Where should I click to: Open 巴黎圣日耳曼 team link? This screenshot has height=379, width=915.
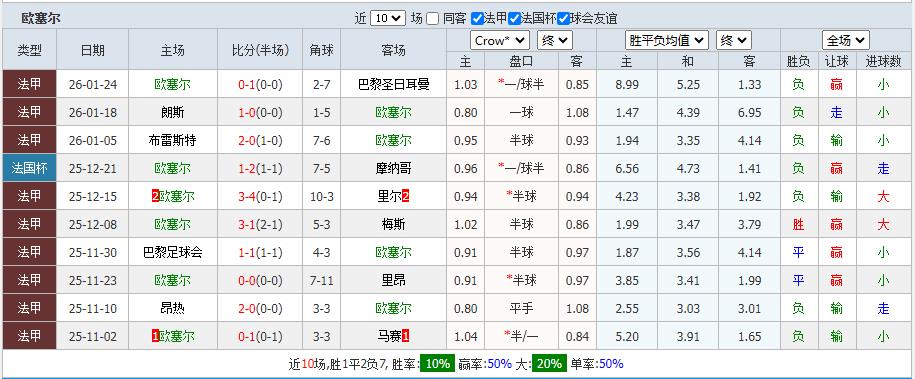click(x=394, y=85)
